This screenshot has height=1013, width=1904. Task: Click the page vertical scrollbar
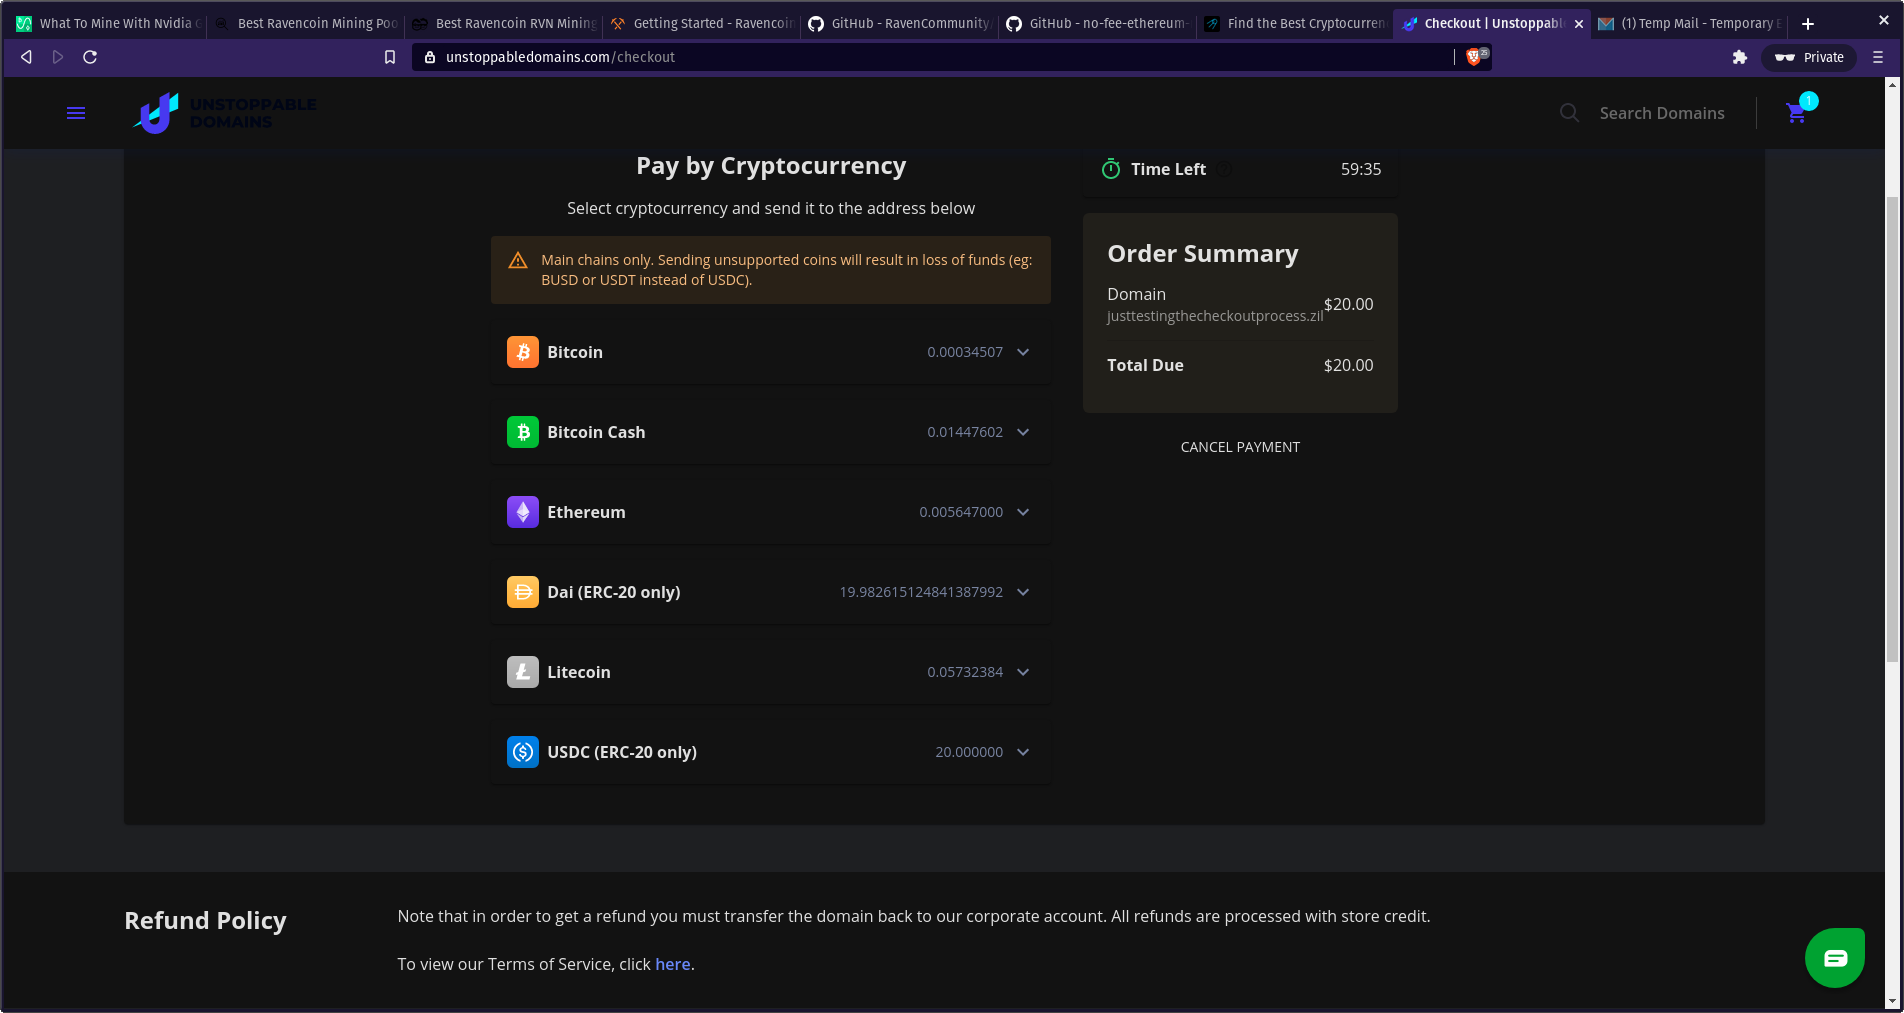[x=1892, y=430]
